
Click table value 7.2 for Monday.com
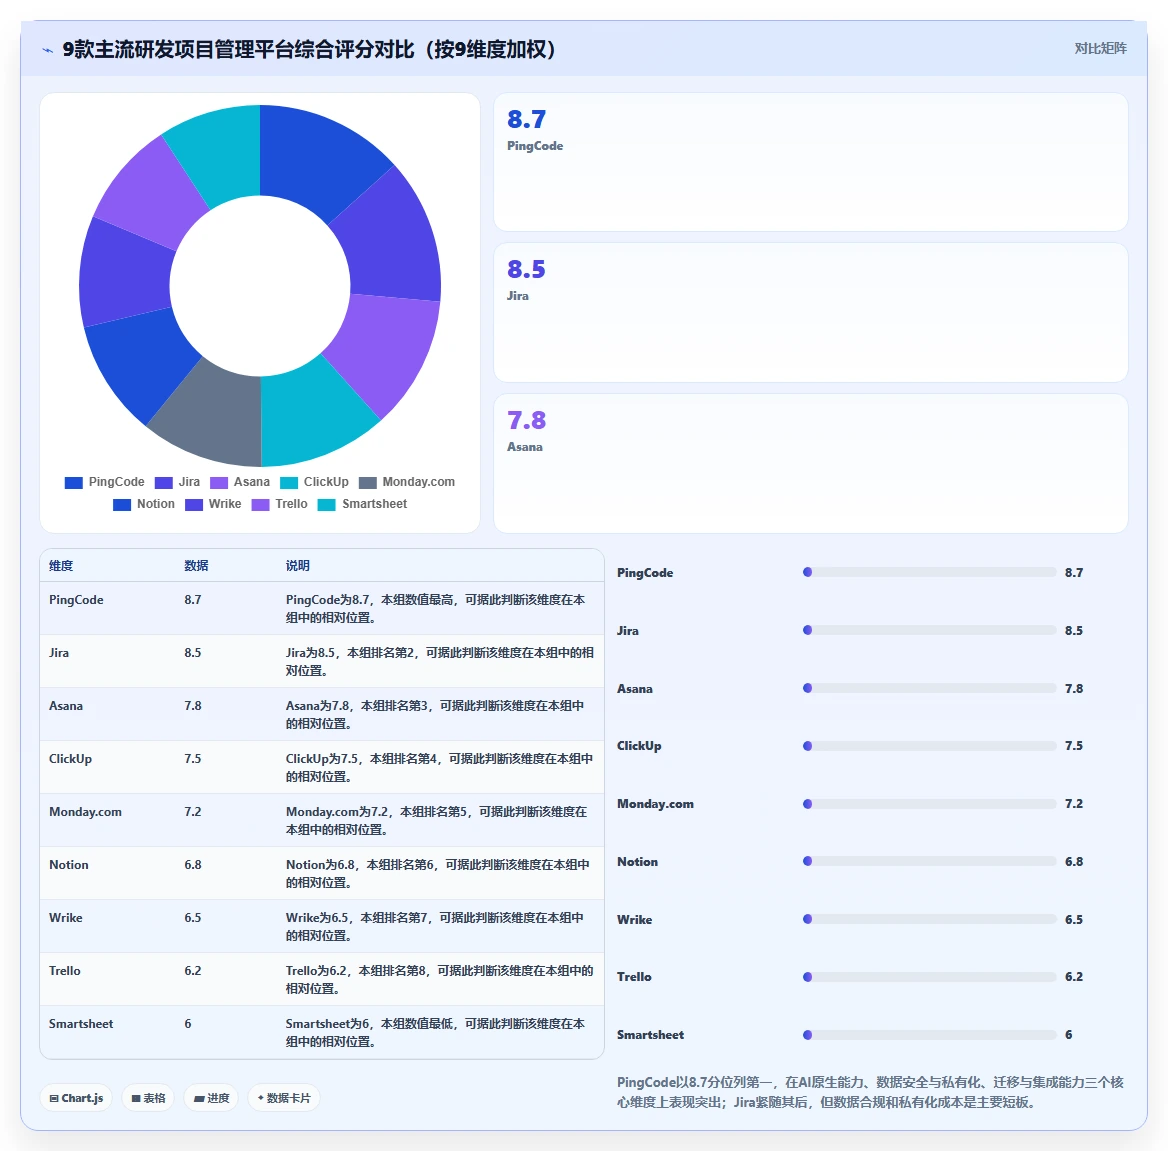click(x=193, y=812)
